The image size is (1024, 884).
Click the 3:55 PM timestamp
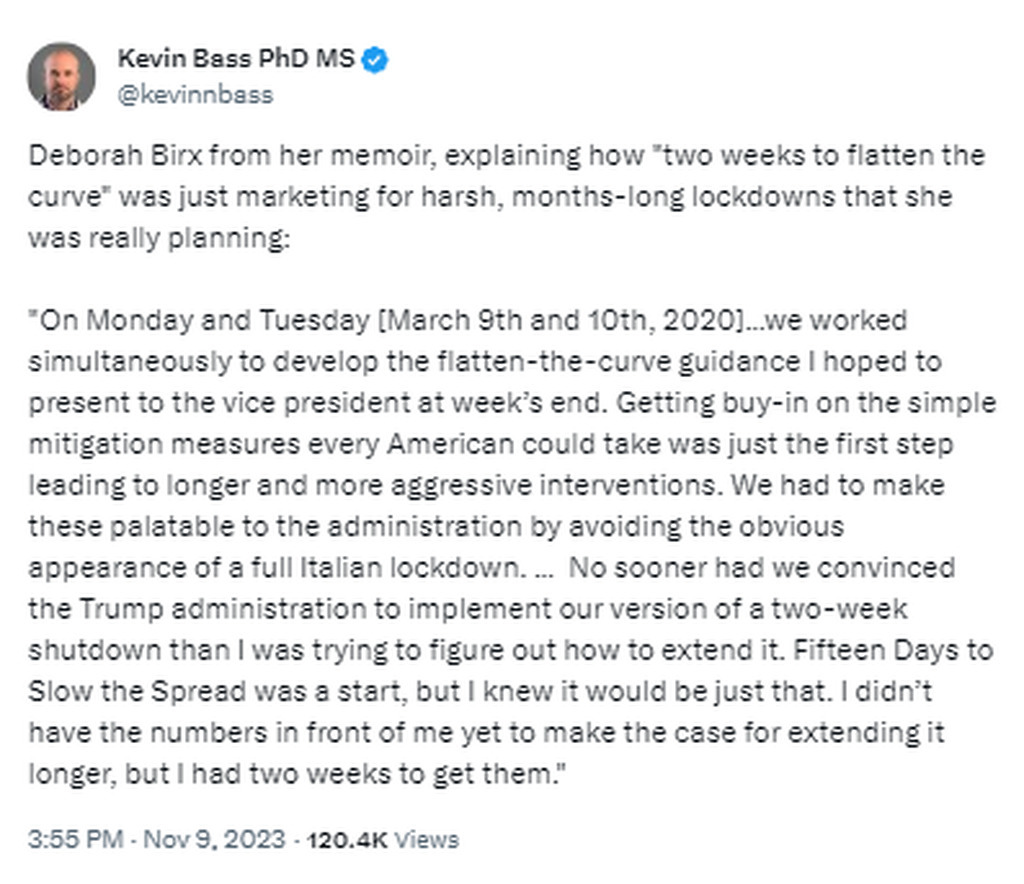tap(76, 839)
